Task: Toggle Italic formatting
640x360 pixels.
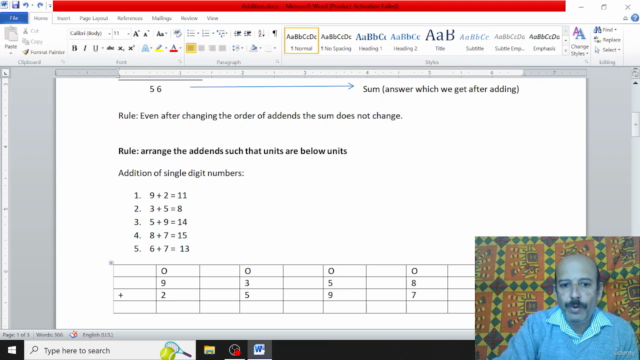Action: click(x=85, y=49)
